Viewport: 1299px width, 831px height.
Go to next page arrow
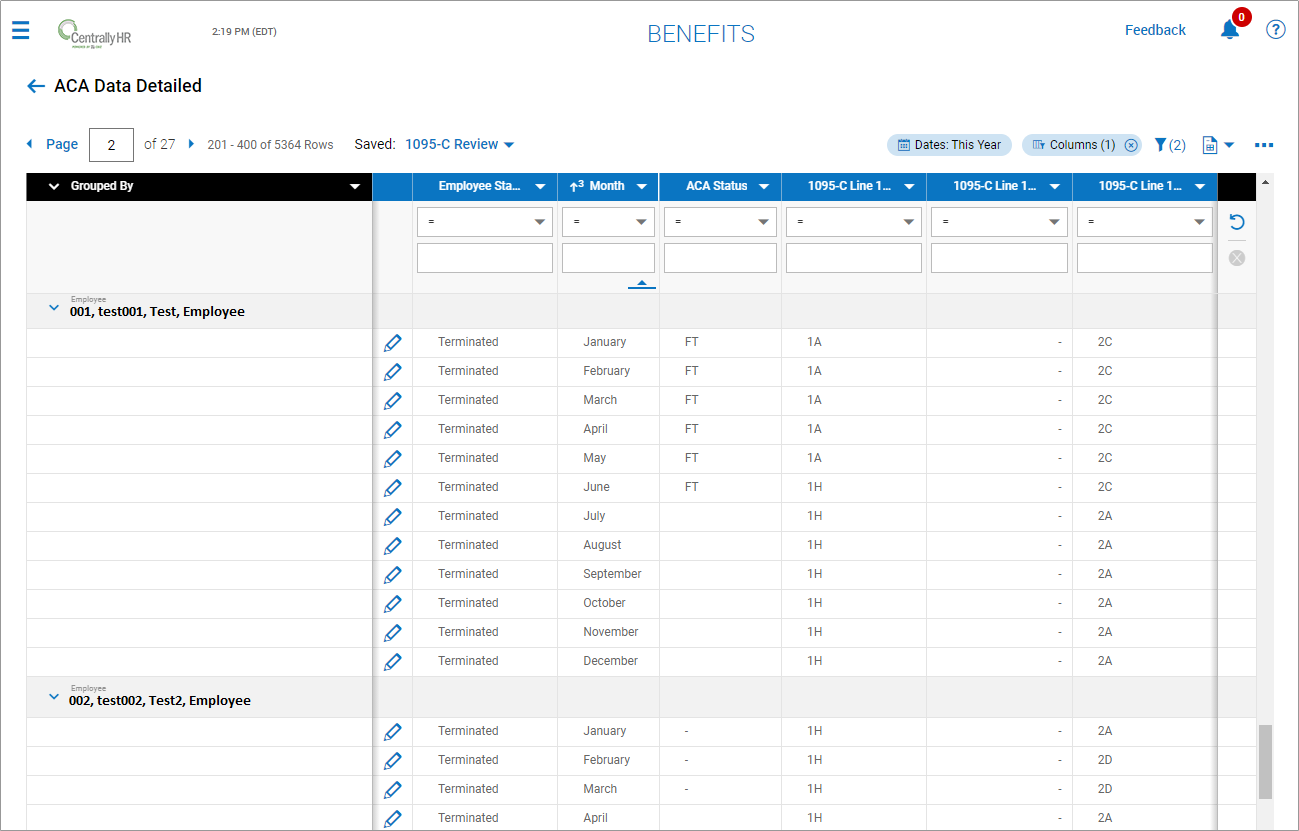coord(191,144)
